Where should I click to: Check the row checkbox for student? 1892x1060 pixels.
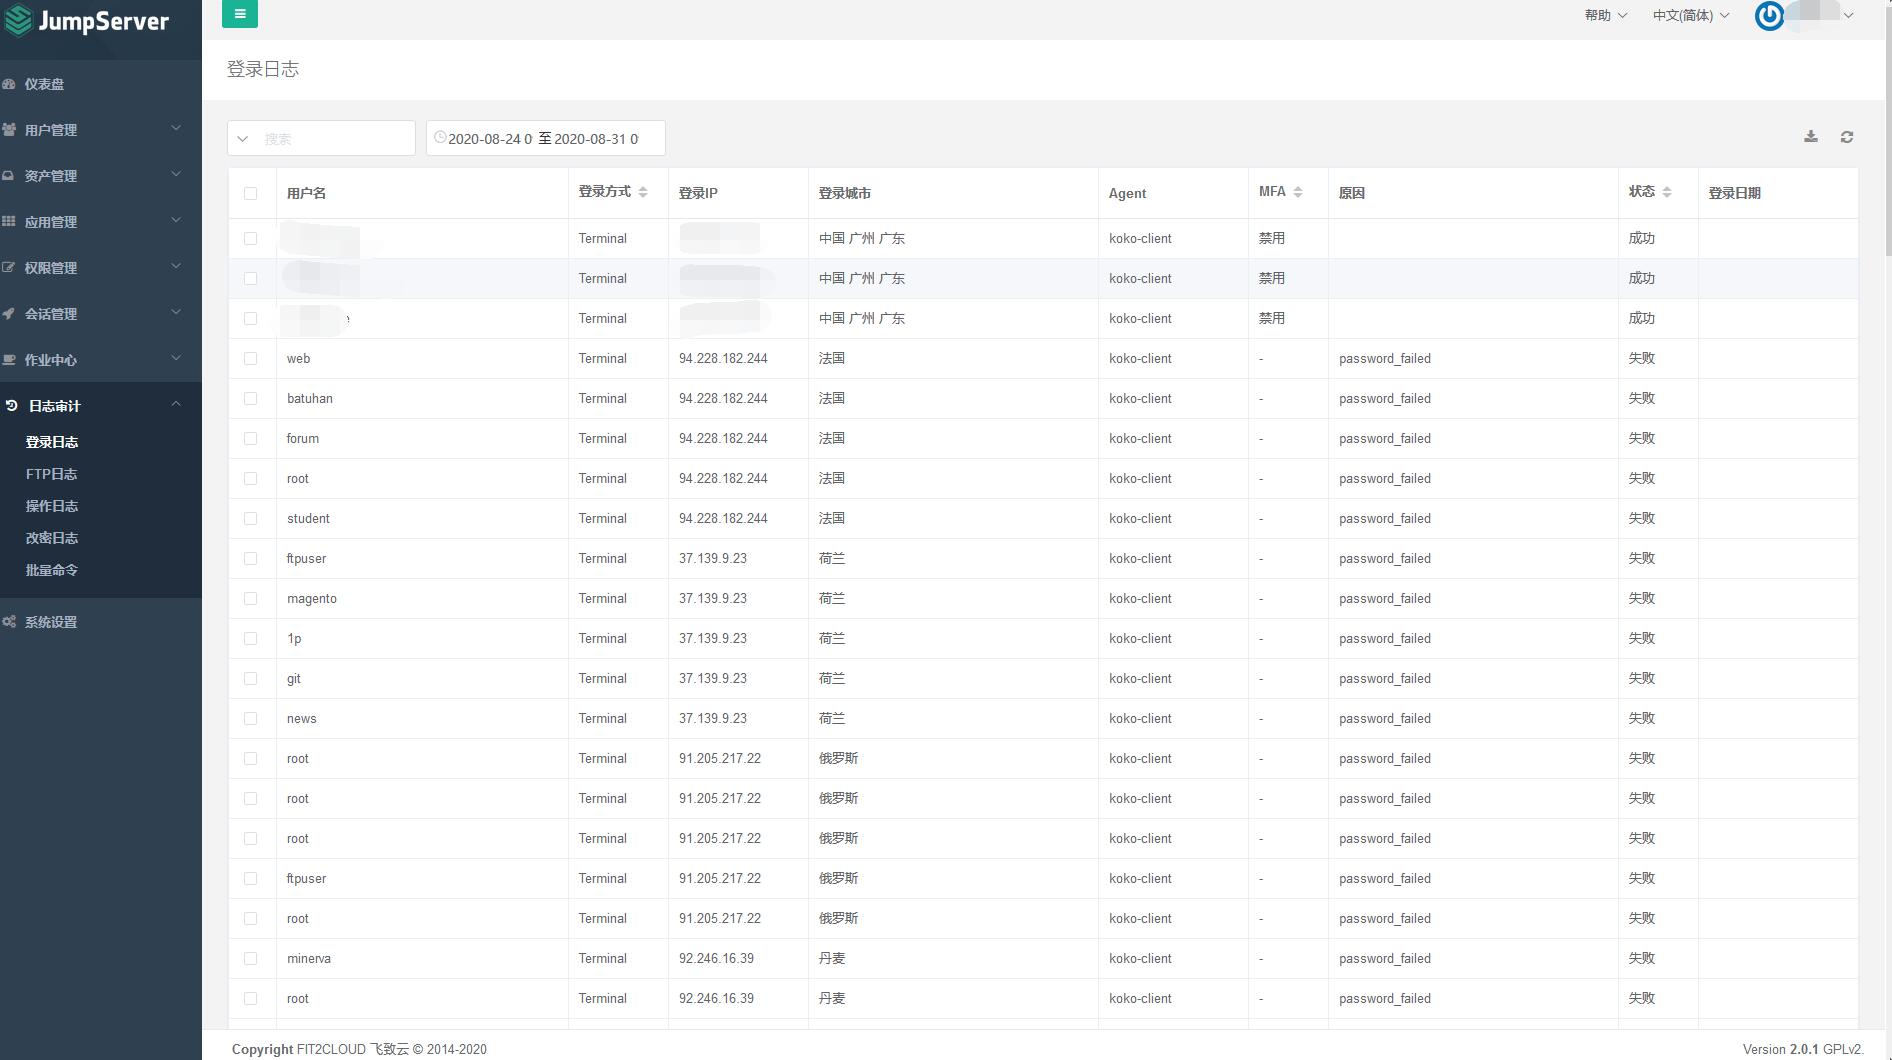pyautogui.click(x=250, y=519)
